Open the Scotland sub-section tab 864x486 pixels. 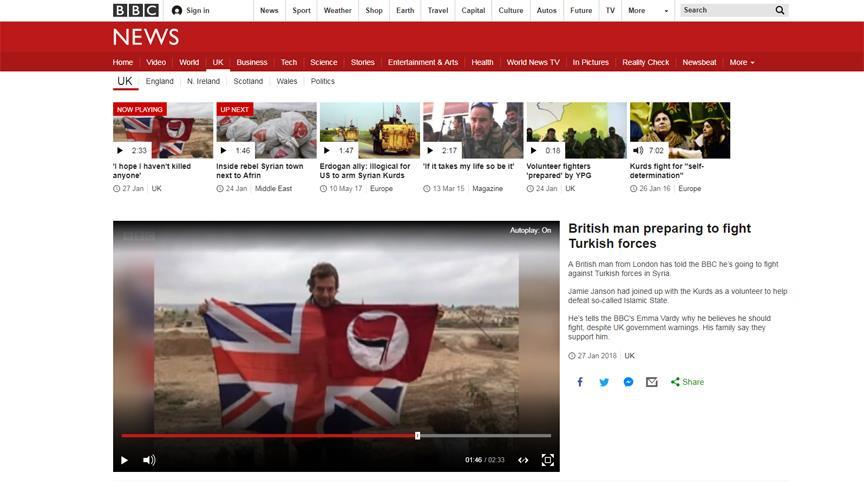coord(248,81)
